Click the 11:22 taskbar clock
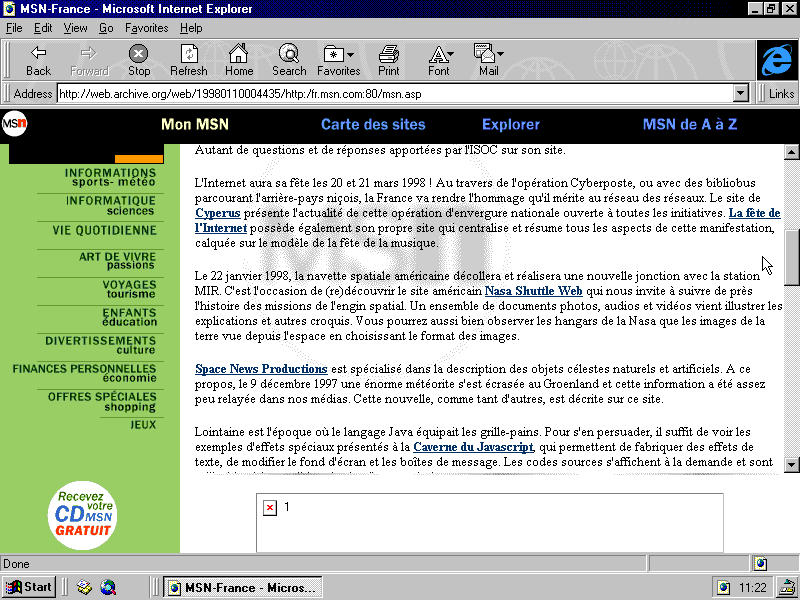This screenshot has width=800, height=600. pyautogui.click(x=753, y=588)
